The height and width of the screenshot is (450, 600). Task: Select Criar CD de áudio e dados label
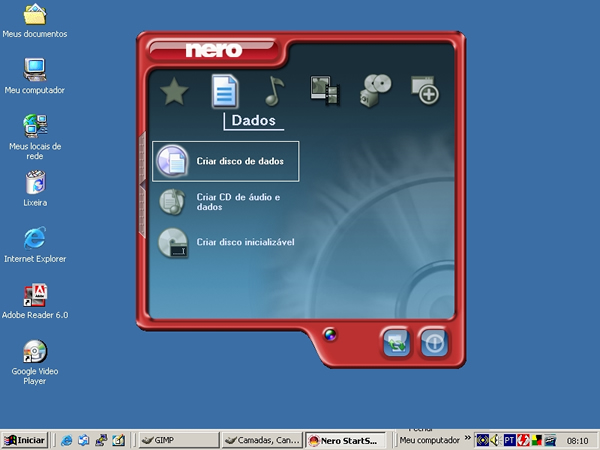pos(238,202)
